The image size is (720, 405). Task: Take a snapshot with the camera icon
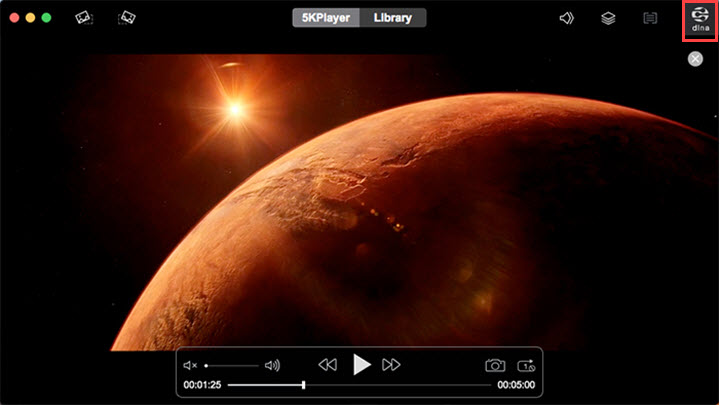tap(495, 366)
